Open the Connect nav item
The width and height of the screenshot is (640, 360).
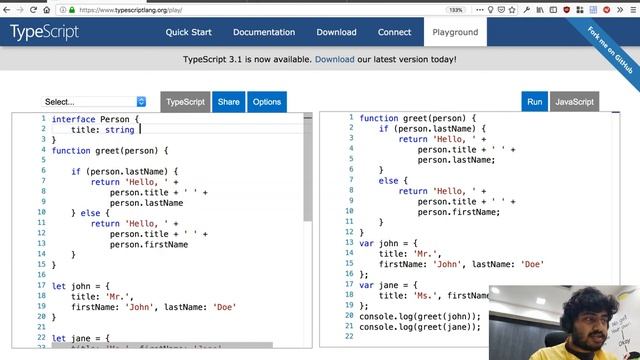(x=394, y=32)
